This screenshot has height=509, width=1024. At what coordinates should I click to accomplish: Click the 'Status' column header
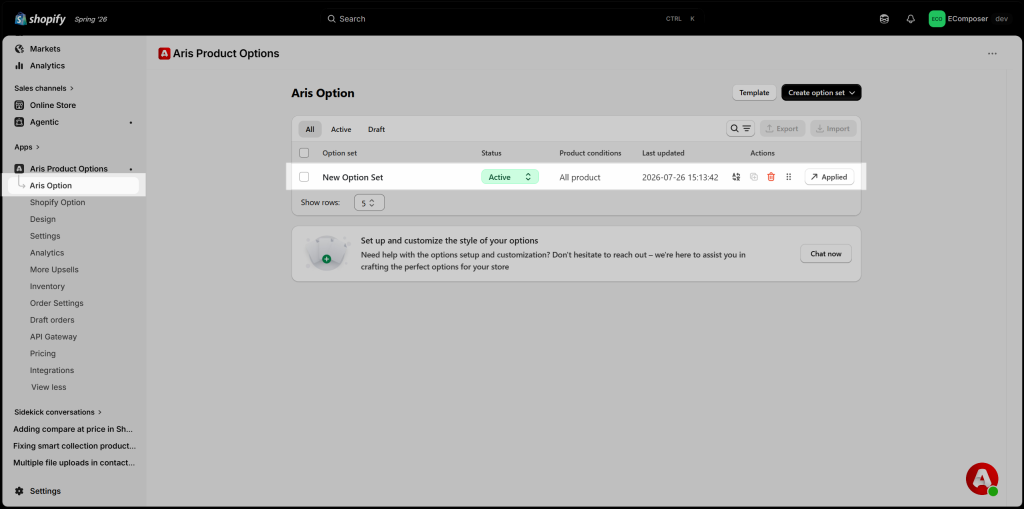coord(491,153)
